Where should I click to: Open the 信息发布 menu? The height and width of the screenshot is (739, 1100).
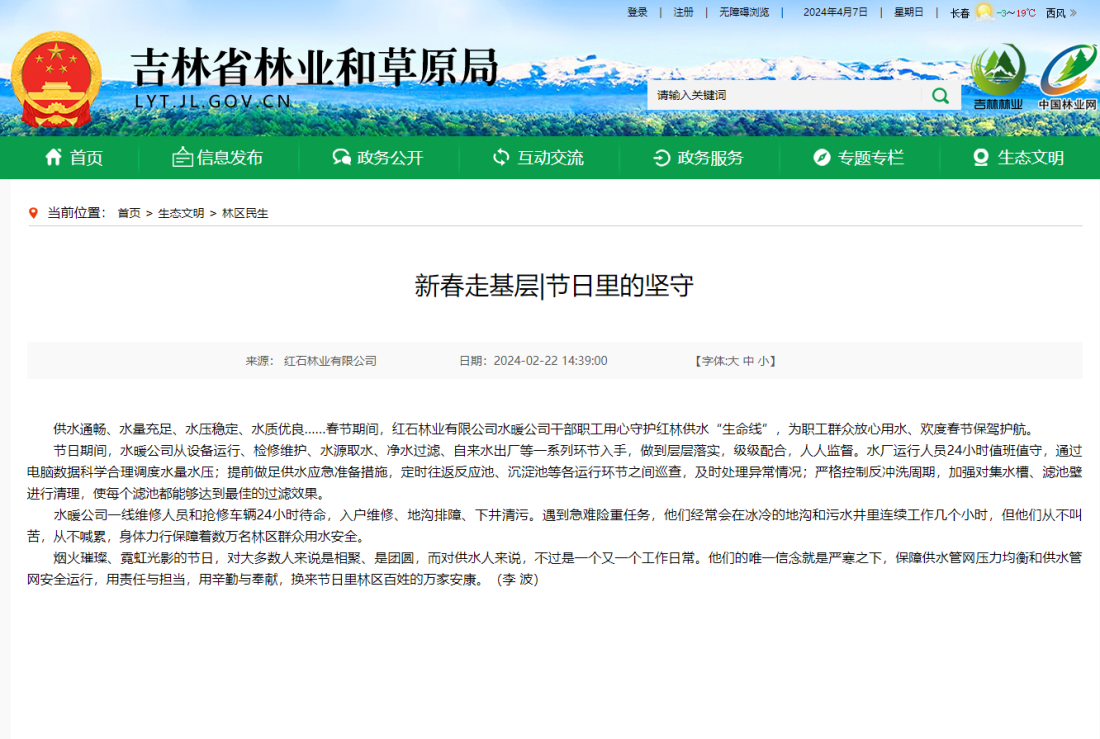[218, 157]
